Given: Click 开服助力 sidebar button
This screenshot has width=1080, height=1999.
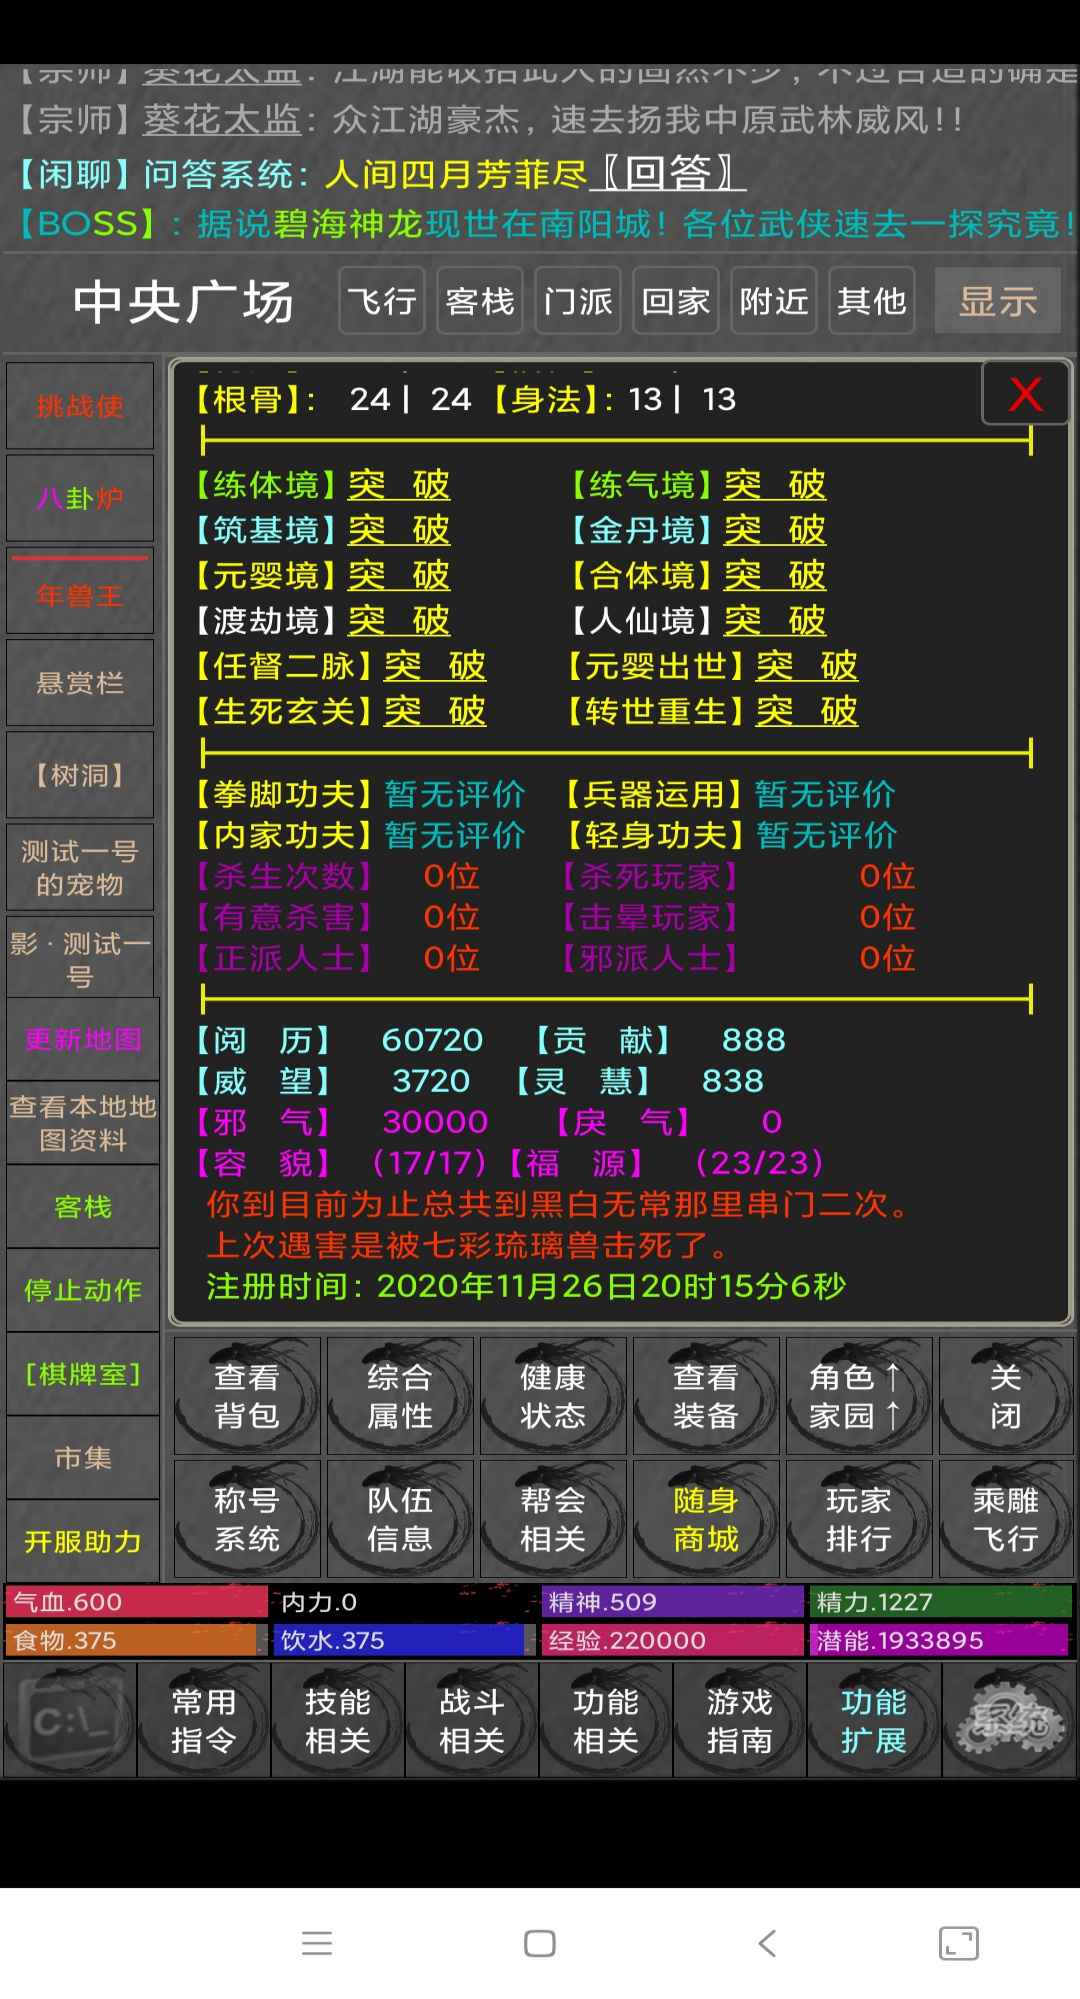Looking at the screenshot, I should 83,1541.
